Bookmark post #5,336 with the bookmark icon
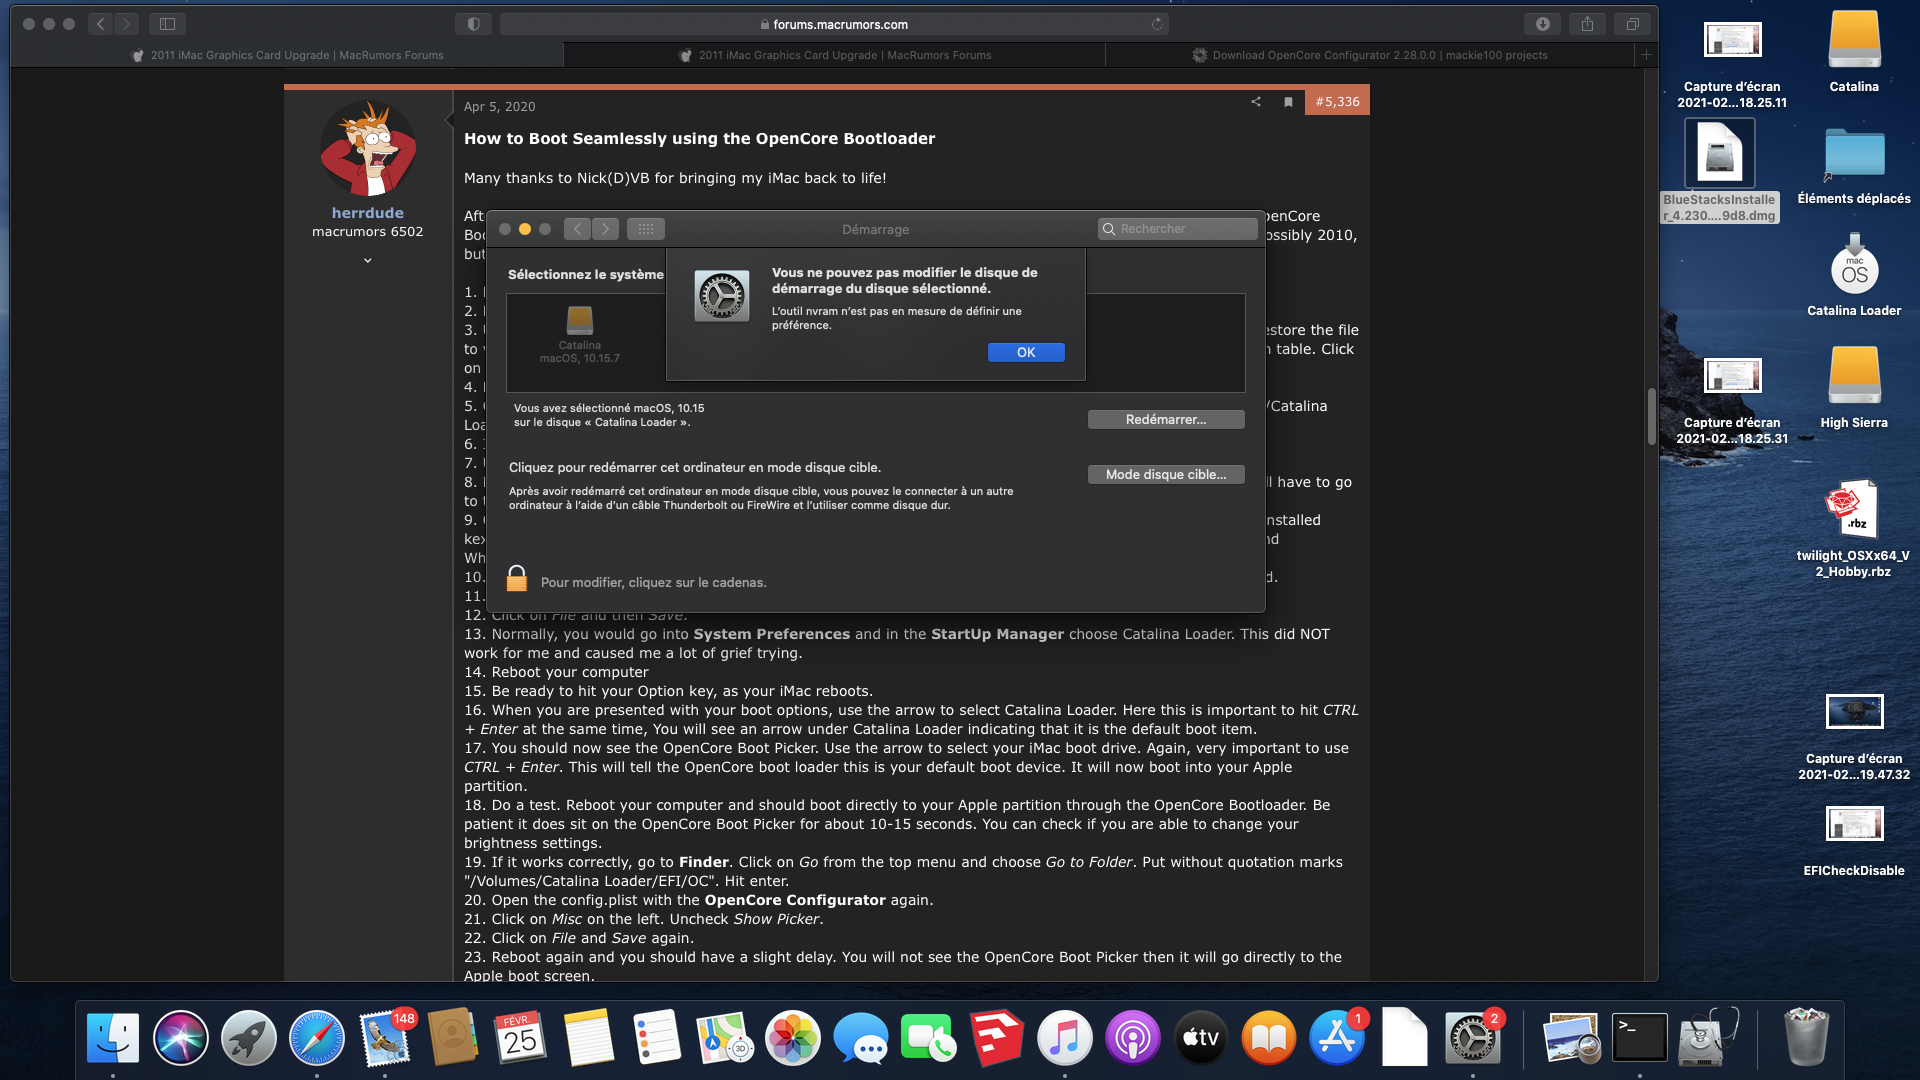 [1288, 102]
